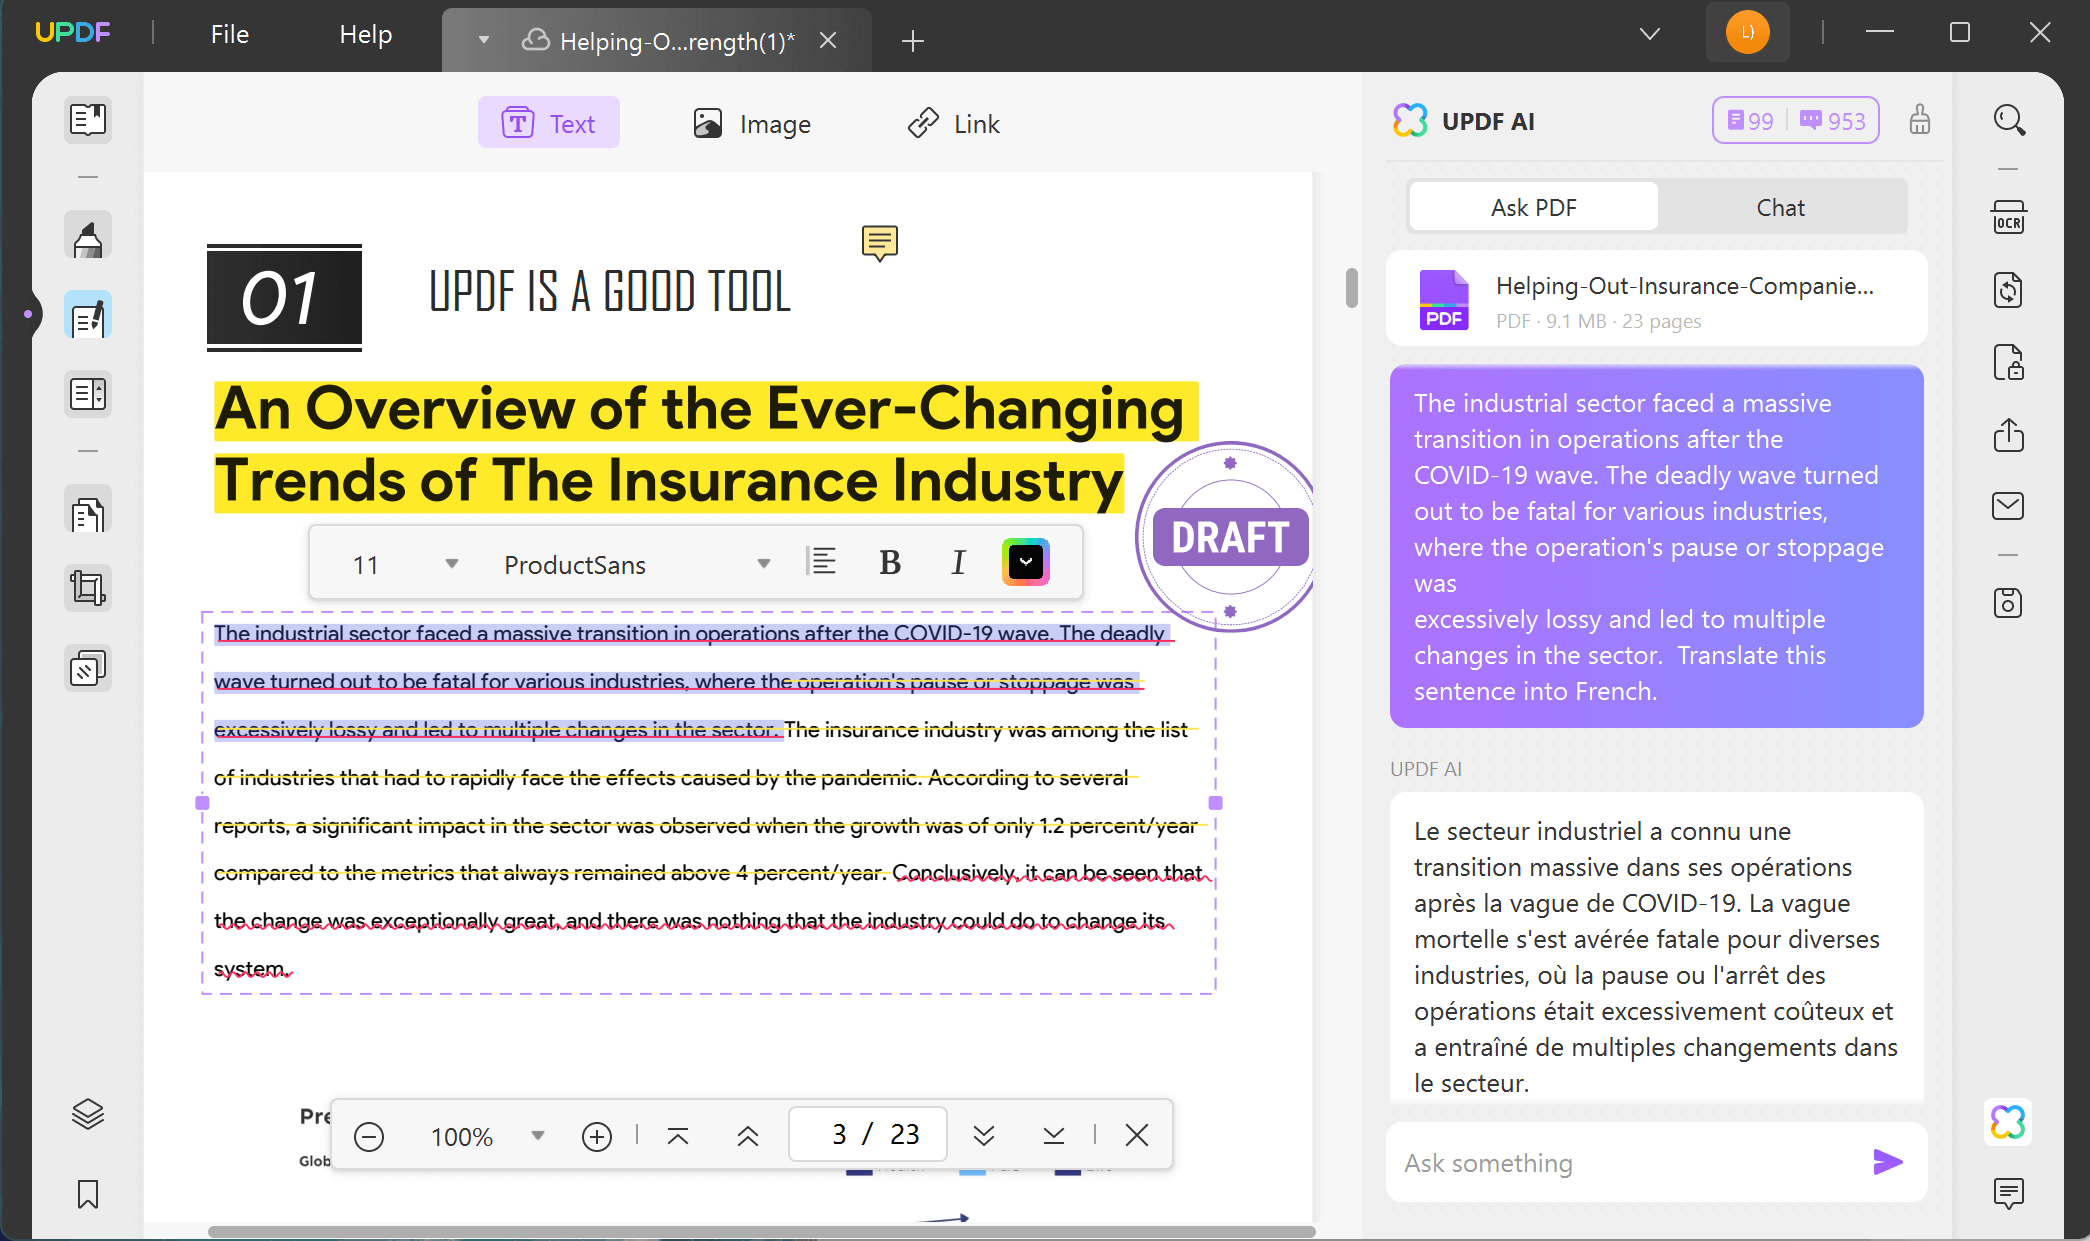Expand the UPDF file tabs dropdown arrow
The width and height of the screenshot is (2090, 1241).
coord(1648,33)
